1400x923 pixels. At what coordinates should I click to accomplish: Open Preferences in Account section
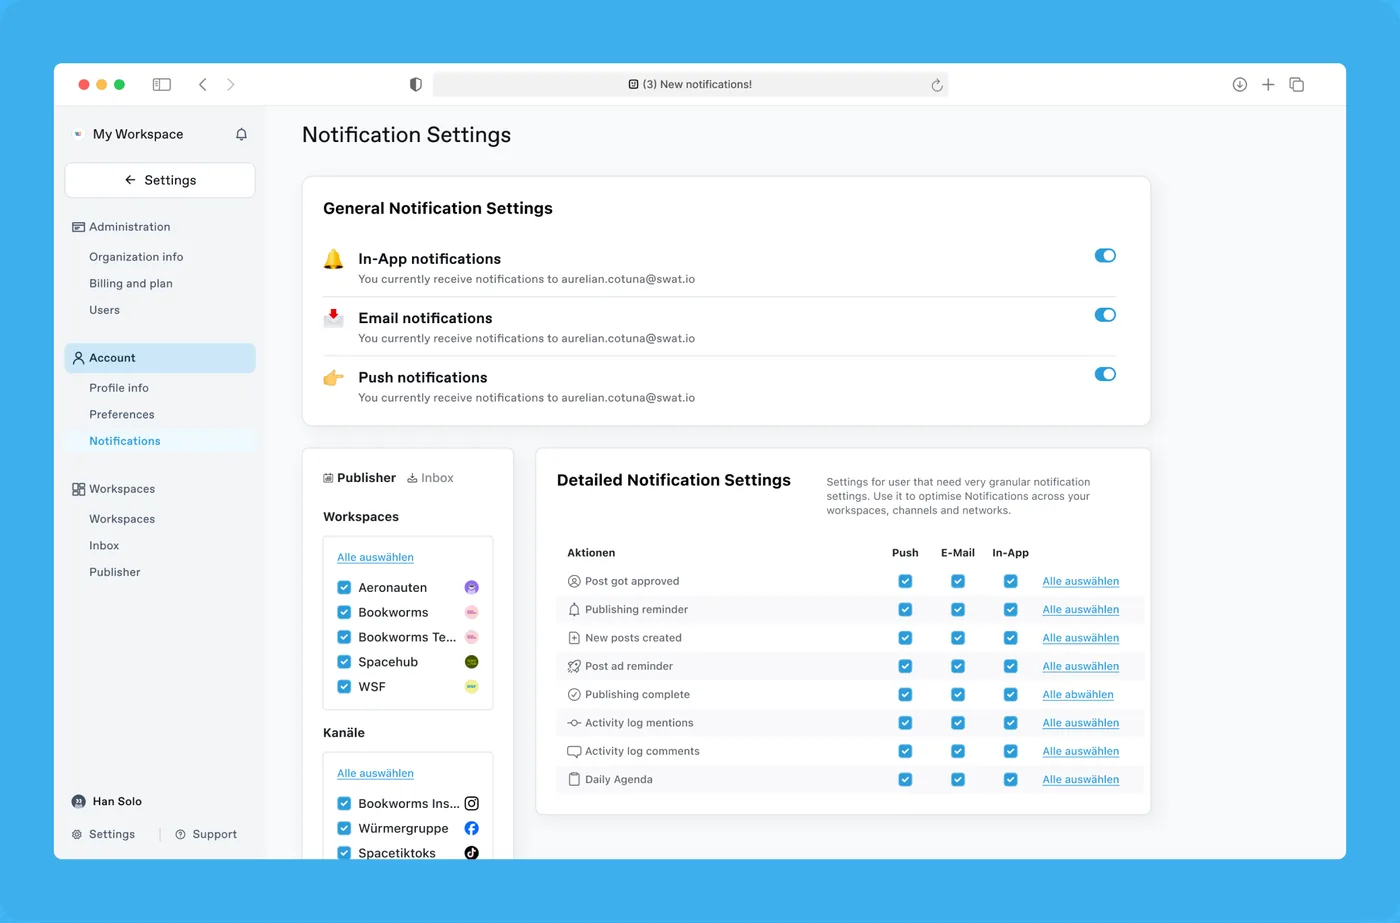[x=122, y=415]
